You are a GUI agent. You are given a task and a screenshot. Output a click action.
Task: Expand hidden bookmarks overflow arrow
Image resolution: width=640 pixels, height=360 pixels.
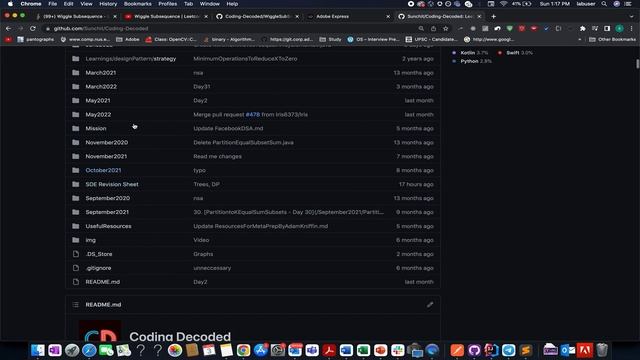580,40
